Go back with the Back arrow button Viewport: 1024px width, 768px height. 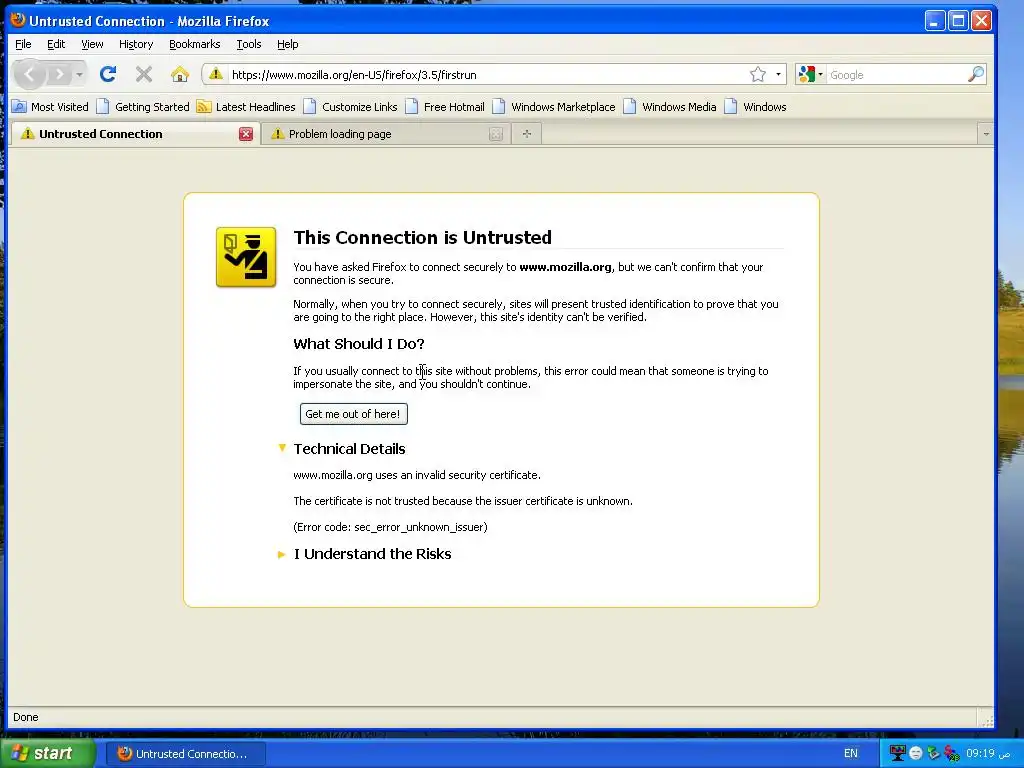[x=29, y=74]
